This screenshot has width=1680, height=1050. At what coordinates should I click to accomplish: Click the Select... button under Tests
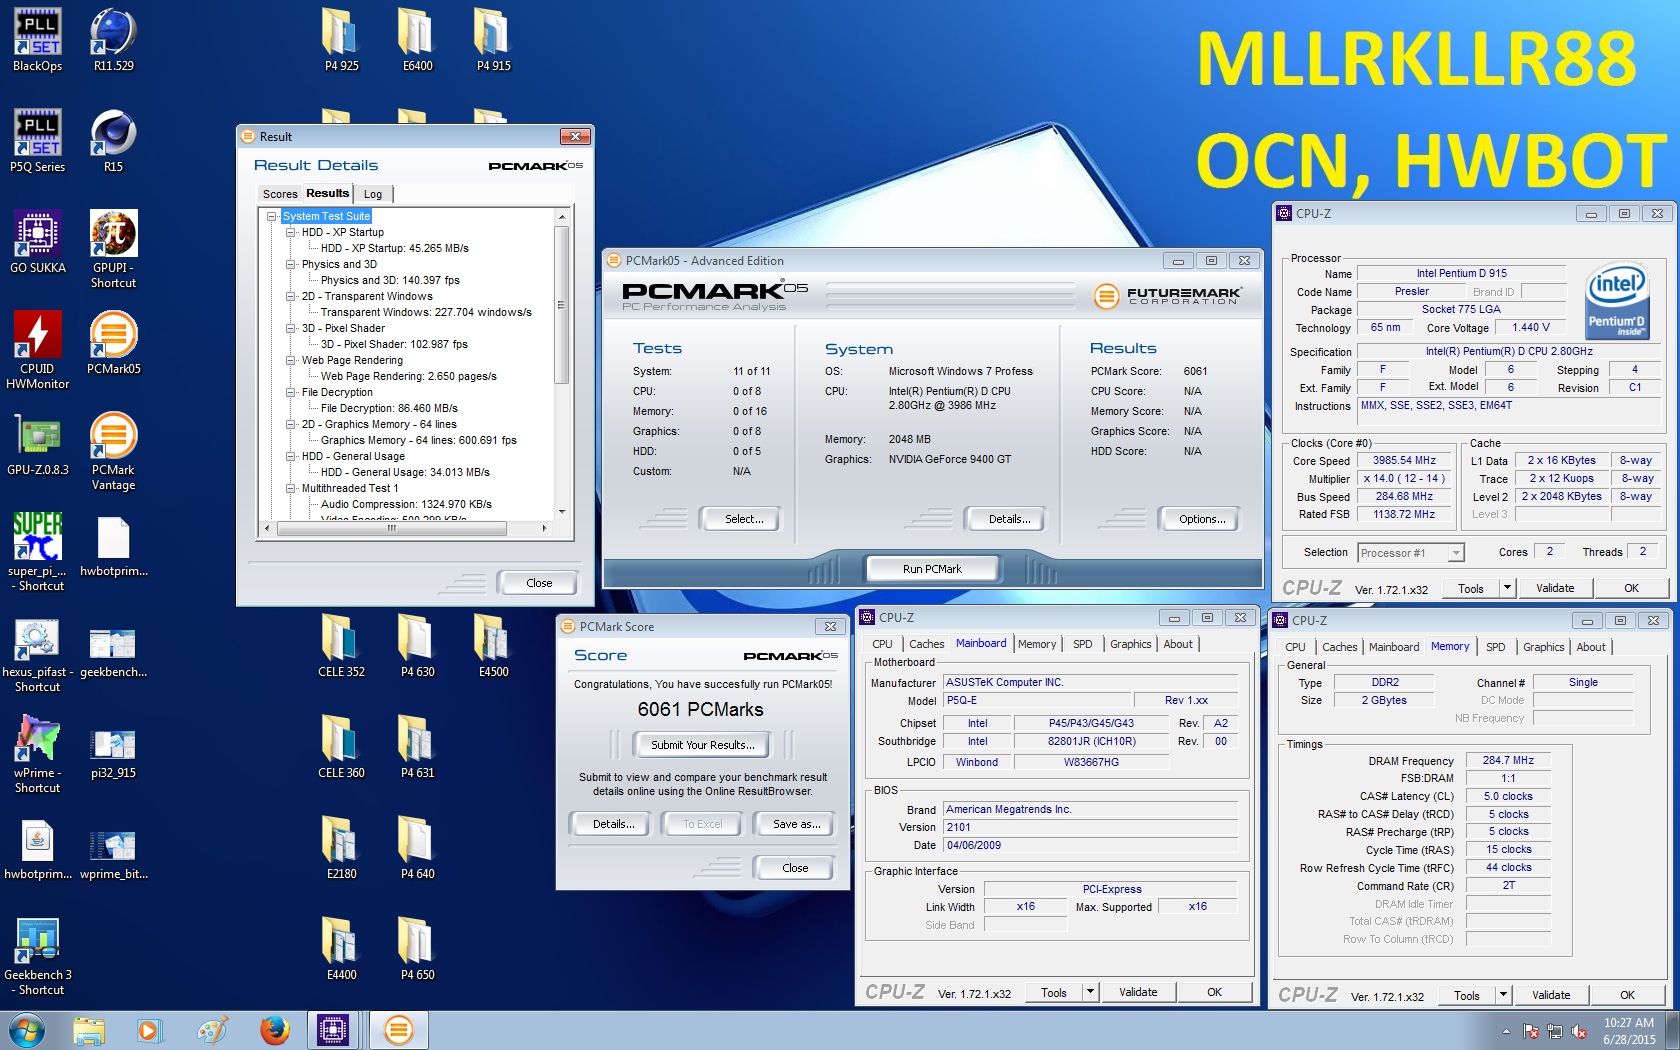(x=744, y=519)
